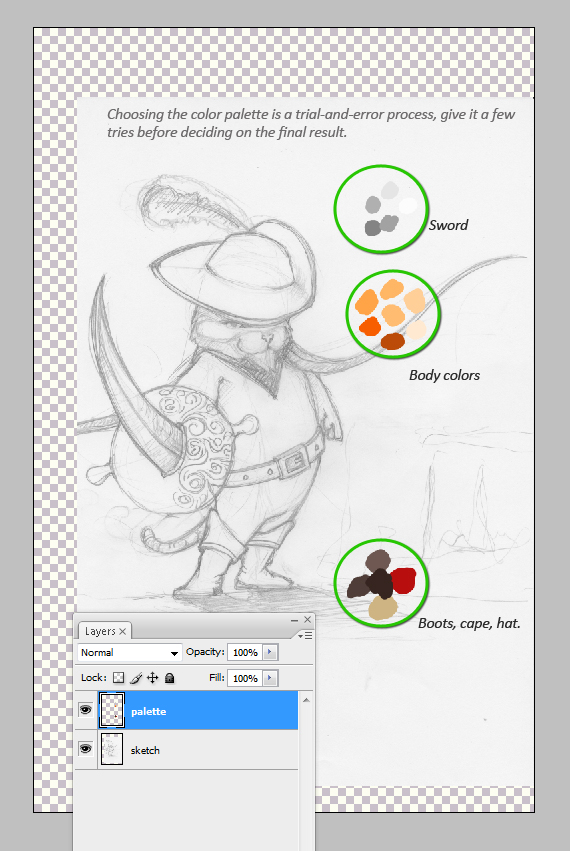
Task: Open the Layers panel flyout menu
Action: click(305, 635)
